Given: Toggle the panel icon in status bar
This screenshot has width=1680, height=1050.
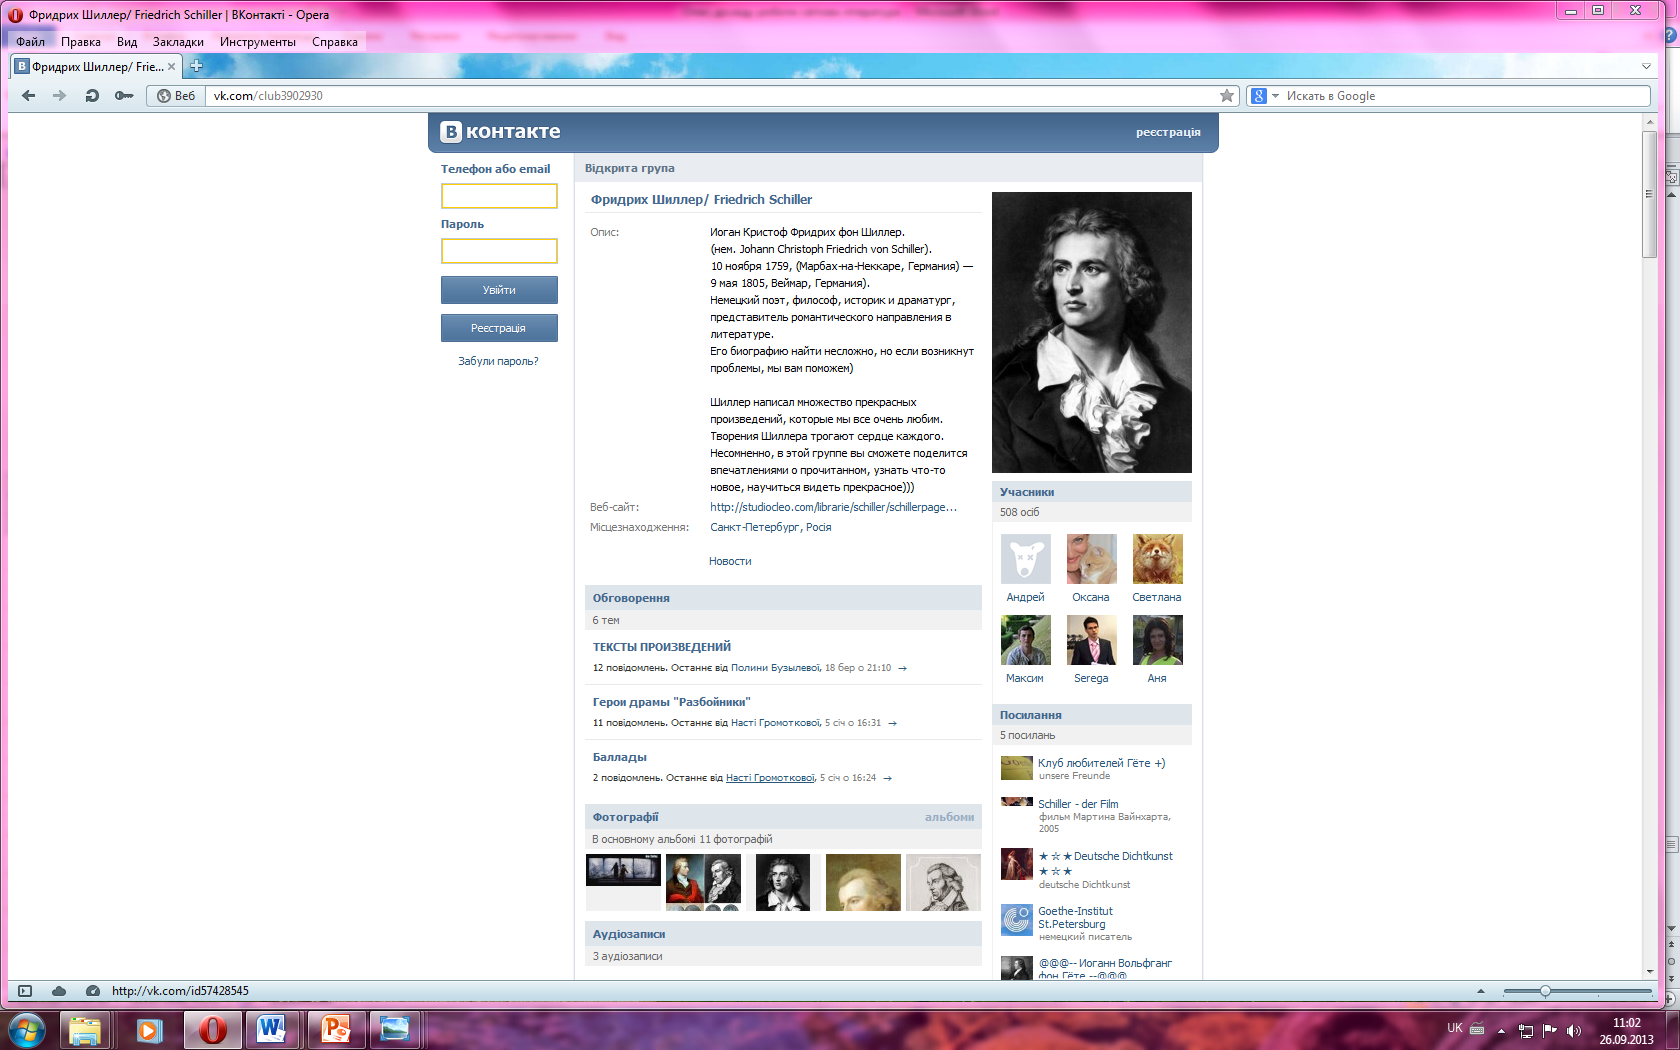Looking at the screenshot, I should (x=25, y=991).
